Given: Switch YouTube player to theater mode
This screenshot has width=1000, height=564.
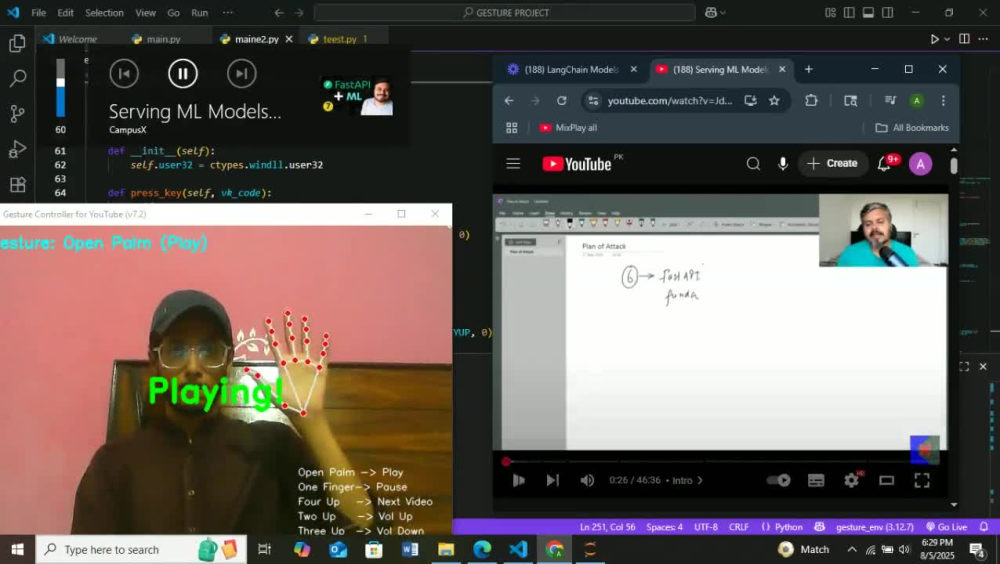Looking at the screenshot, I should 886,480.
